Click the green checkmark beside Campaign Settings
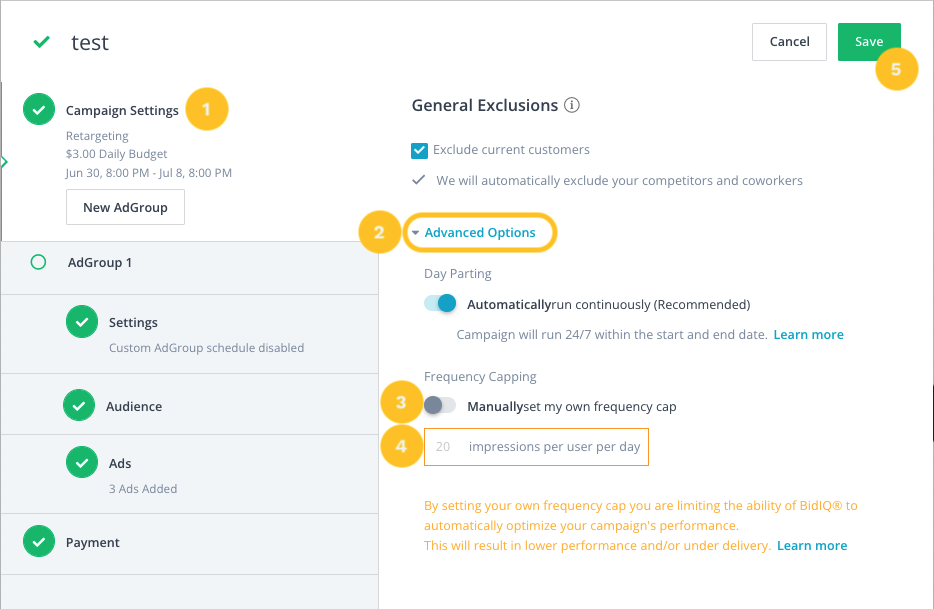 point(37,109)
